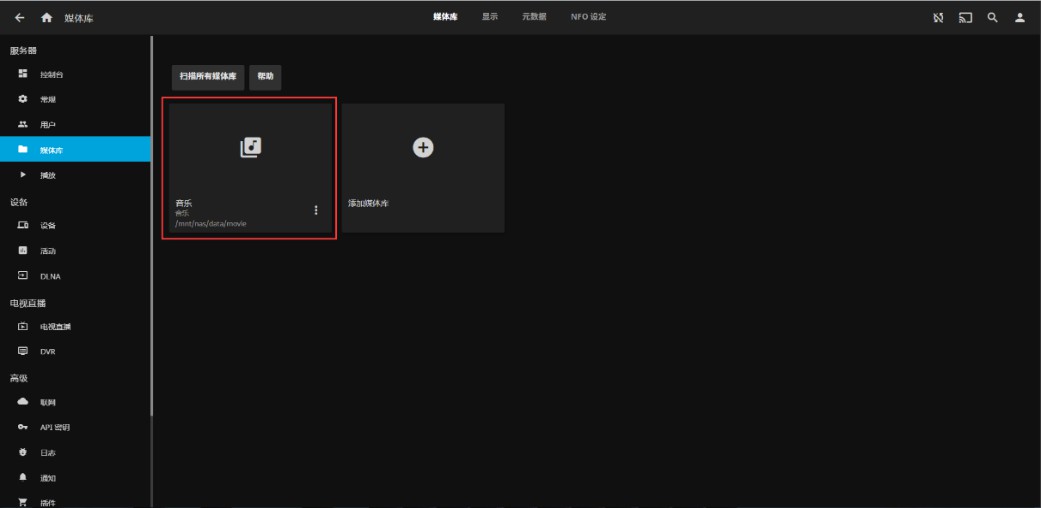Switch to the 显示 tab

[490, 17]
